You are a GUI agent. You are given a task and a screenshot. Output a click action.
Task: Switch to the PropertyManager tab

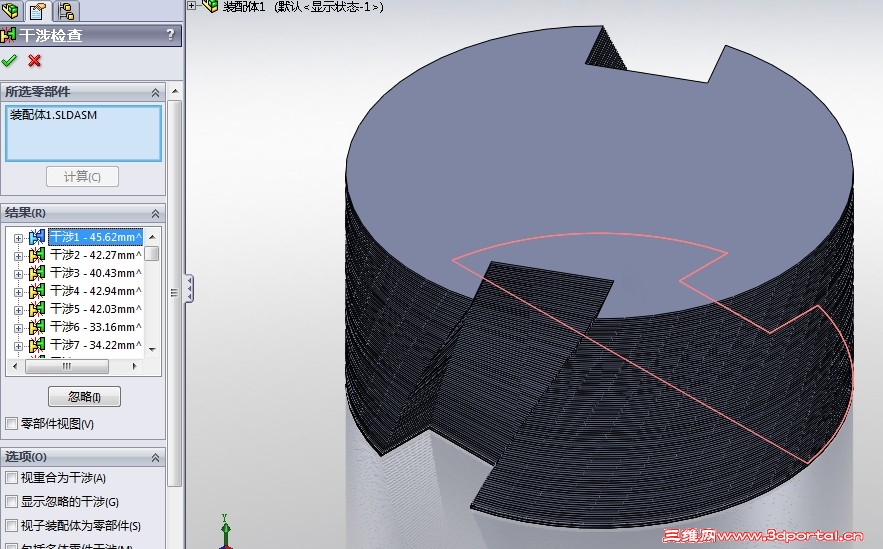click(x=38, y=10)
